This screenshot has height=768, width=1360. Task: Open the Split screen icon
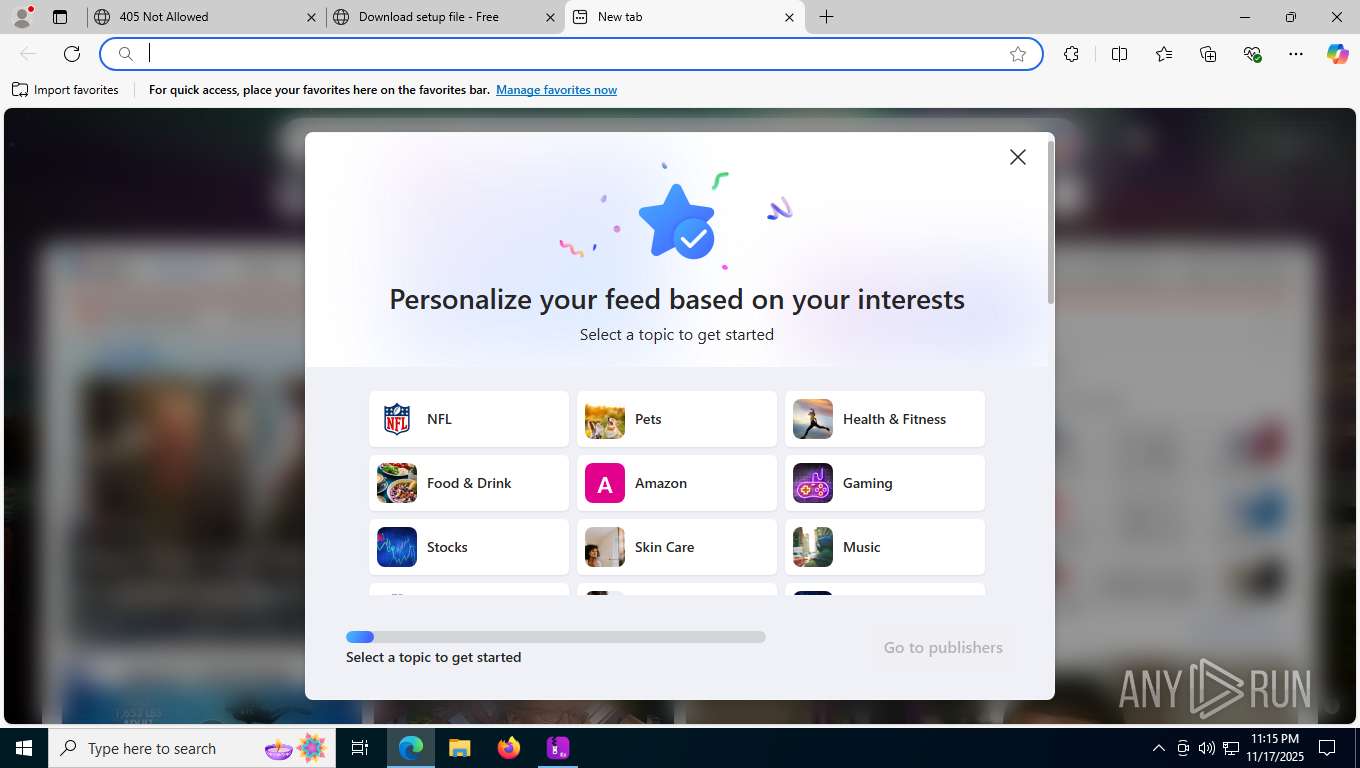(1120, 54)
